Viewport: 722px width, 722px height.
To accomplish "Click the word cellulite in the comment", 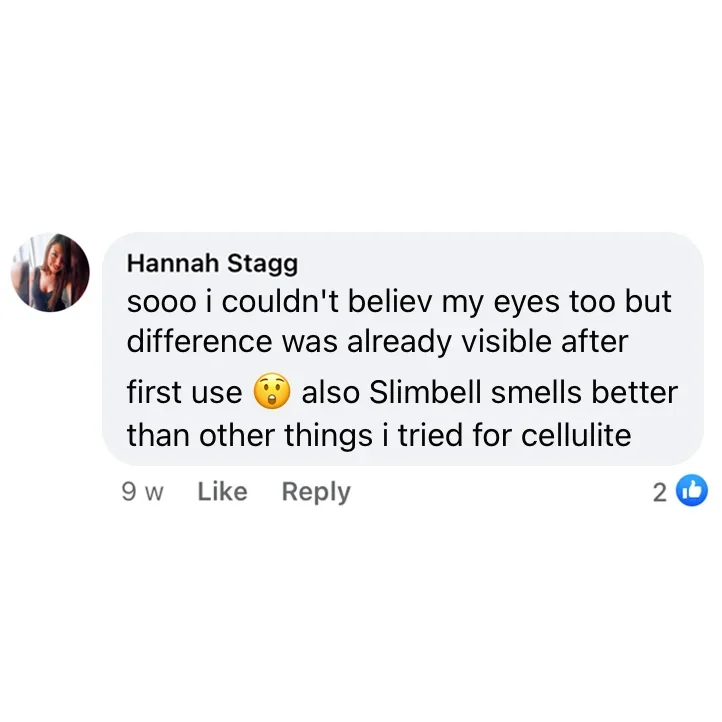I will (x=577, y=436).
